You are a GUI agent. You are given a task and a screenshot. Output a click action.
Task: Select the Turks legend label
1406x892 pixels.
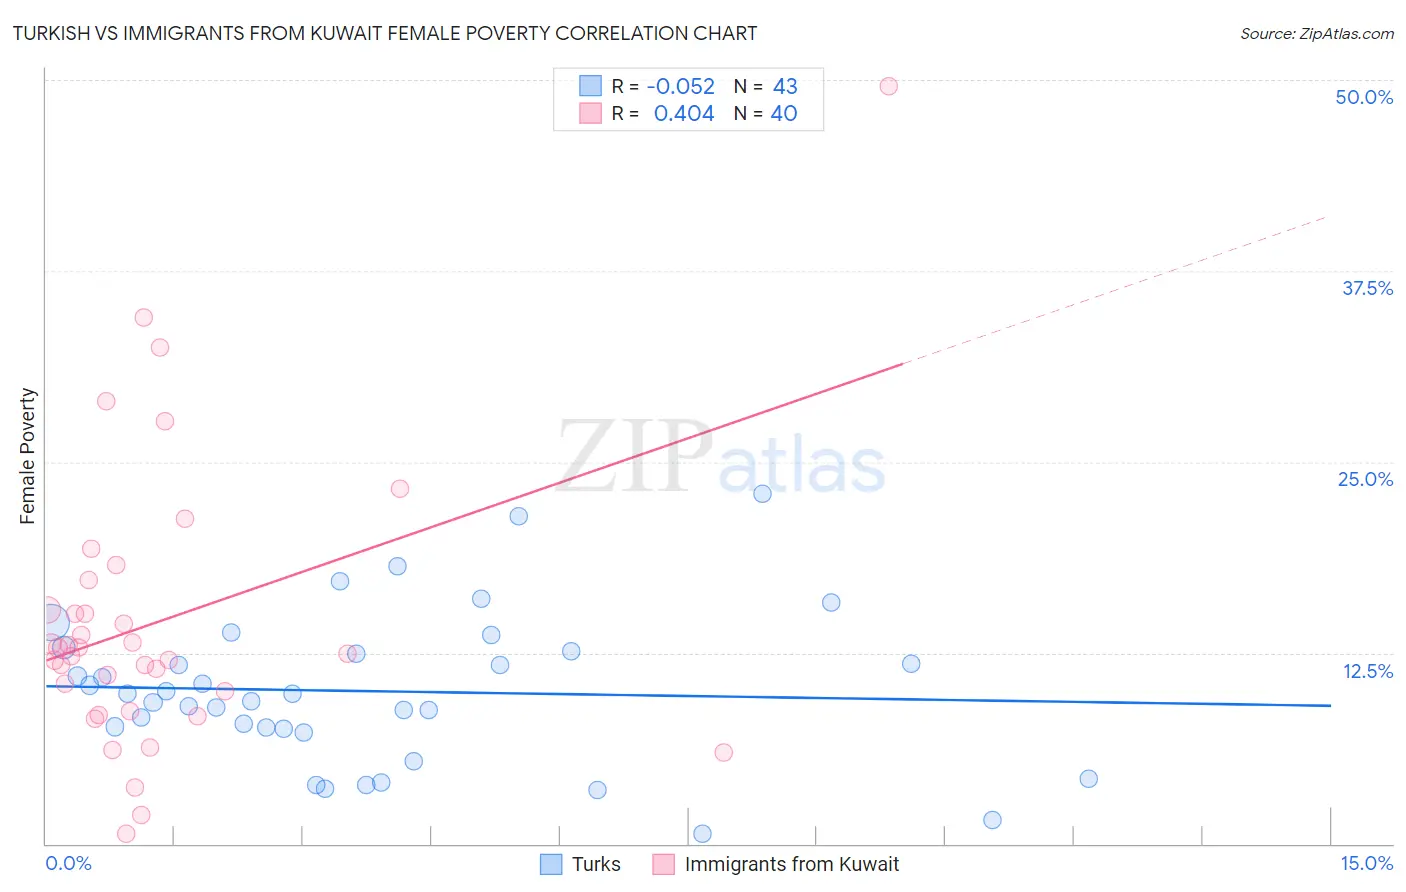coord(596,864)
